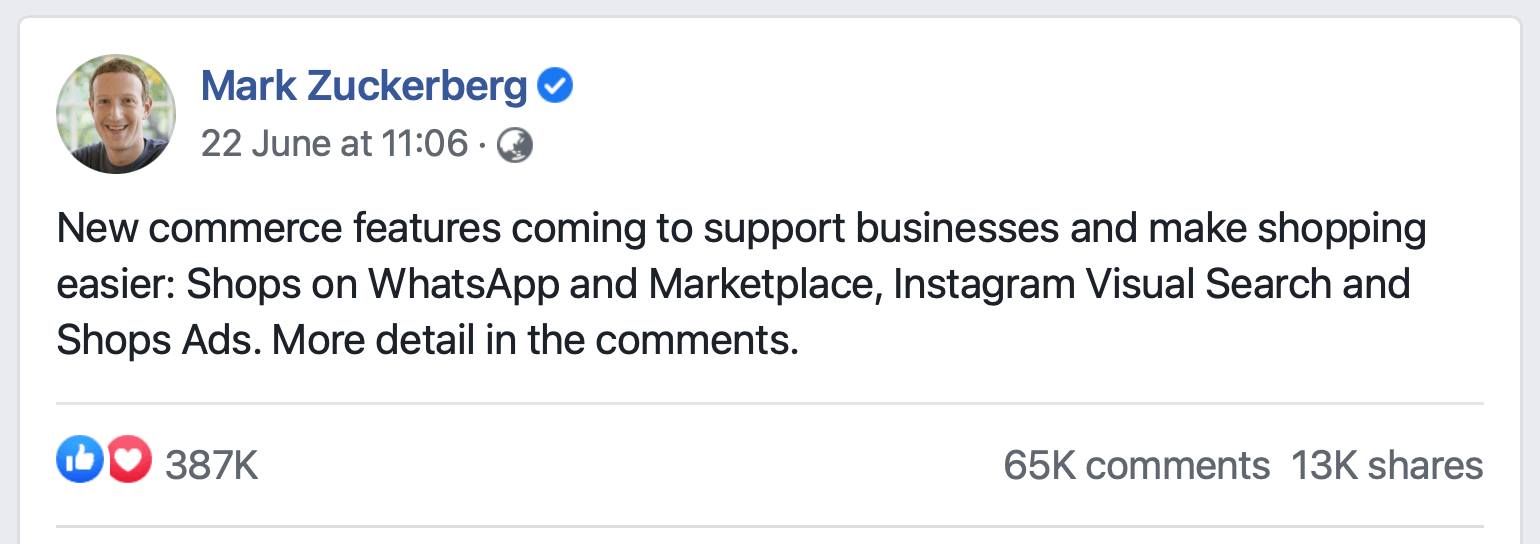View the 13K shares list
The image size is (1540, 544).
(1387, 466)
